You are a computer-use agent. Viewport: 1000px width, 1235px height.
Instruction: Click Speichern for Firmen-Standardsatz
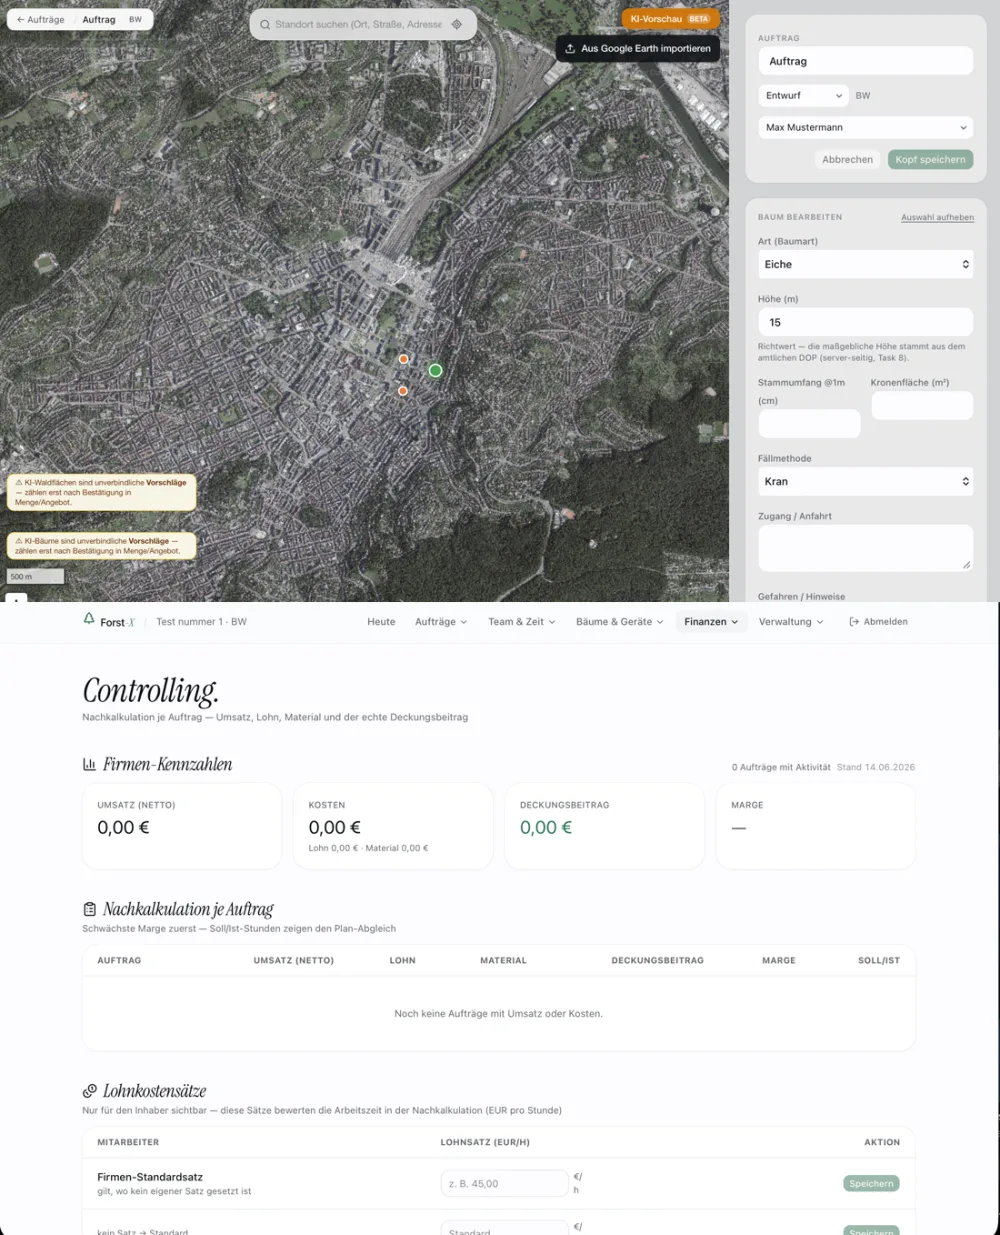coord(871,1183)
